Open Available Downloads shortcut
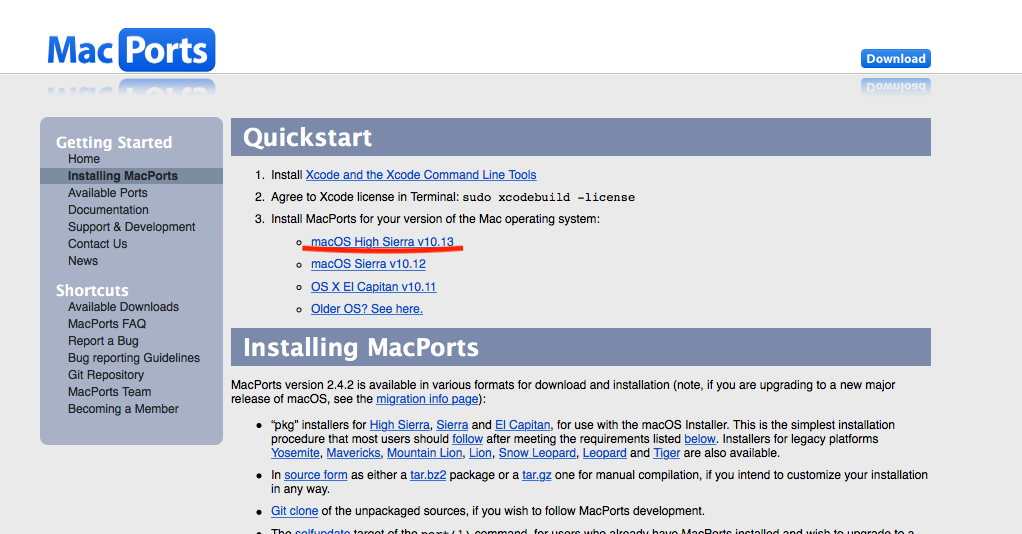The width and height of the screenshot is (1022, 534). tap(123, 307)
